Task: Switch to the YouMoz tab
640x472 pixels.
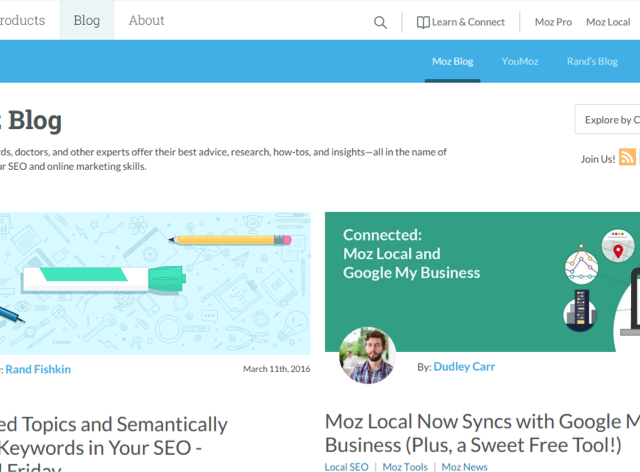Action: coord(520,61)
